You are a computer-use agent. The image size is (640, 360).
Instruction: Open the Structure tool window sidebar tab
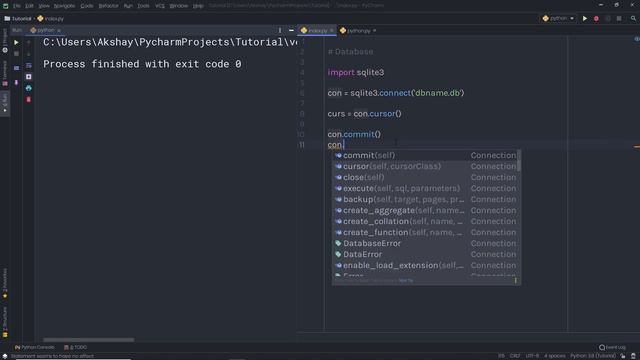point(5,322)
